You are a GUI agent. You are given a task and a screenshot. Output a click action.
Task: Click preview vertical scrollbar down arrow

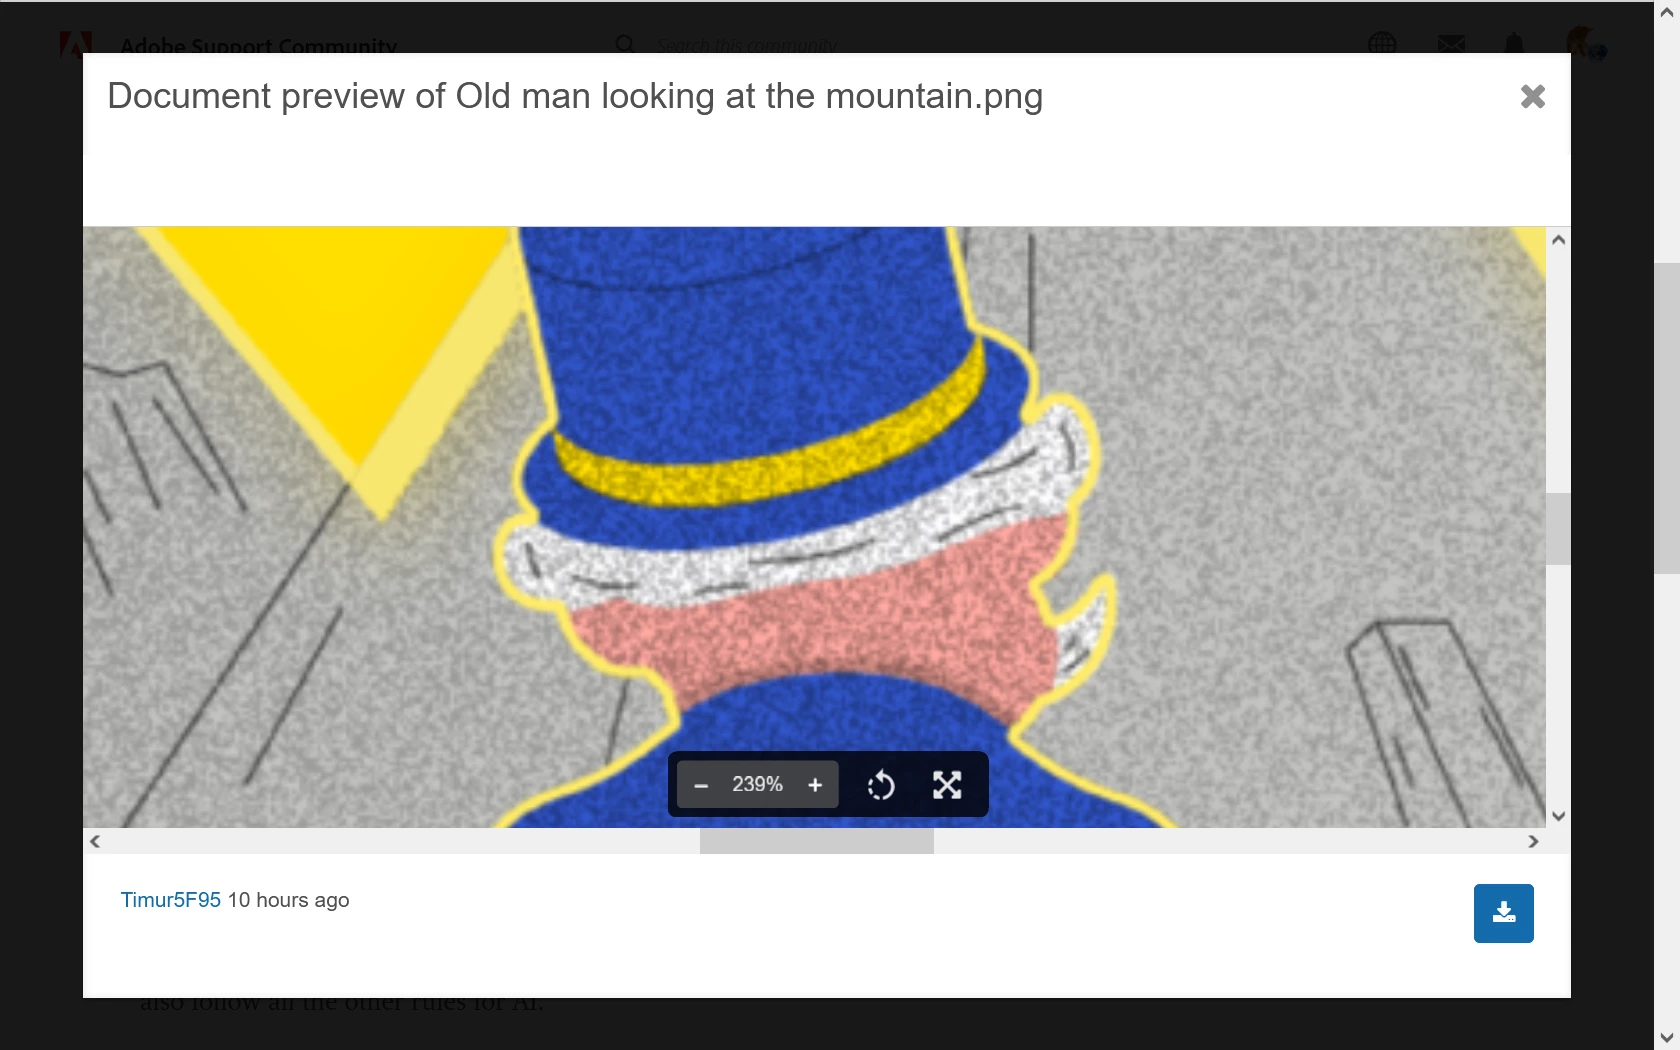pyautogui.click(x=1558, y=816)
